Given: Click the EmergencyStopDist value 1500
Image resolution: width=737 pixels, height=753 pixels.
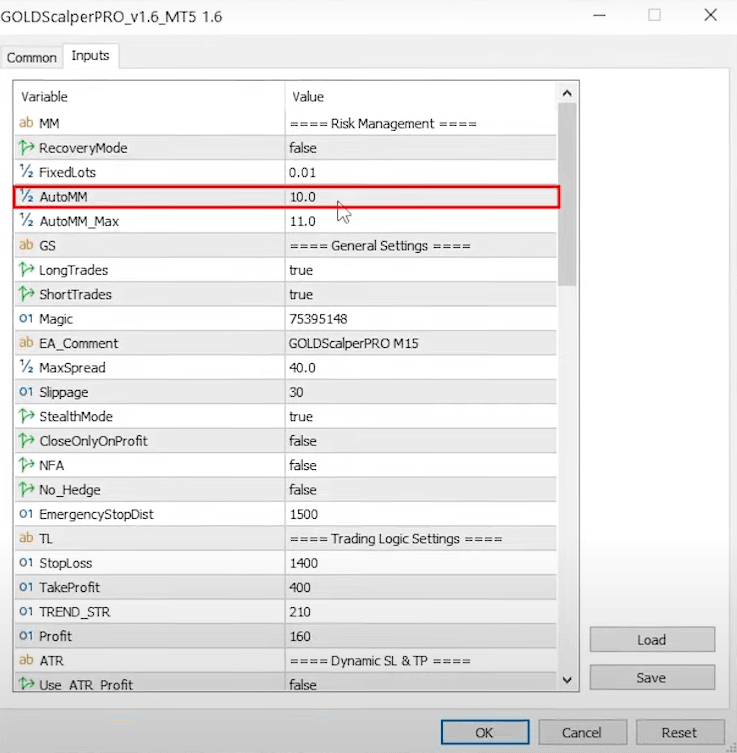Looking at the screenshot, I should click(x=304, y=514).
